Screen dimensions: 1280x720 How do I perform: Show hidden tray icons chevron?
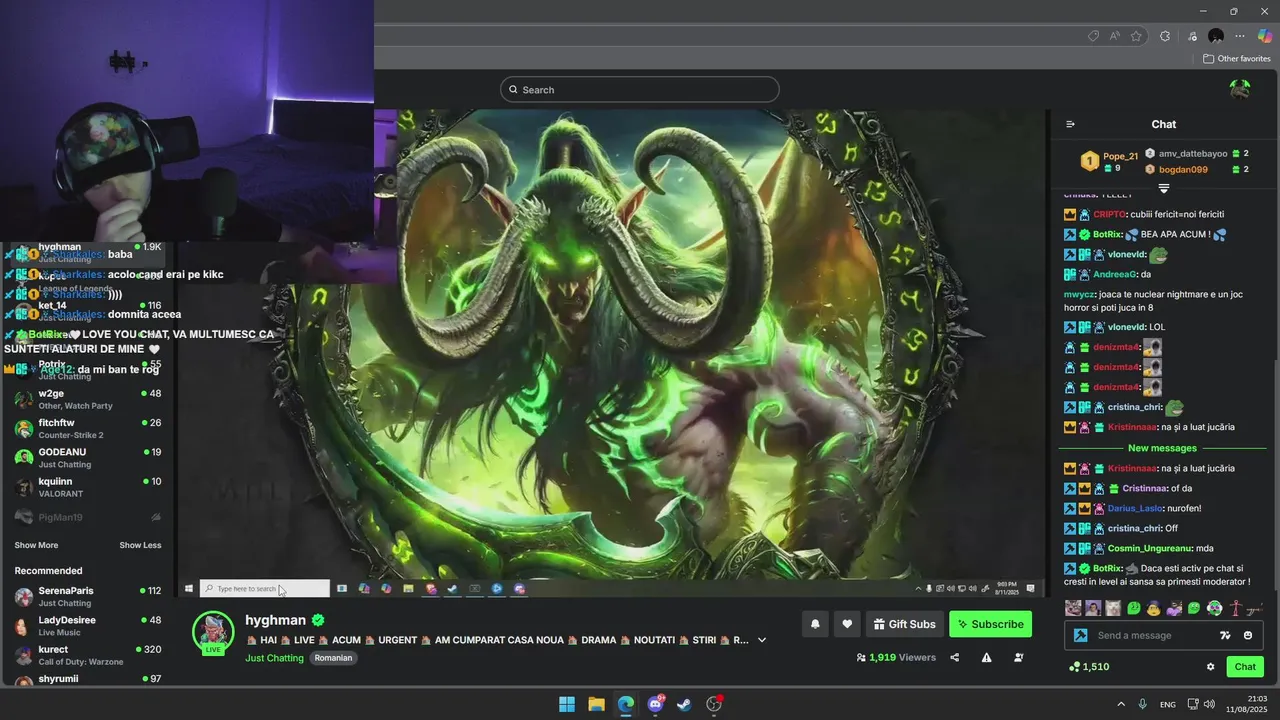1121,704
